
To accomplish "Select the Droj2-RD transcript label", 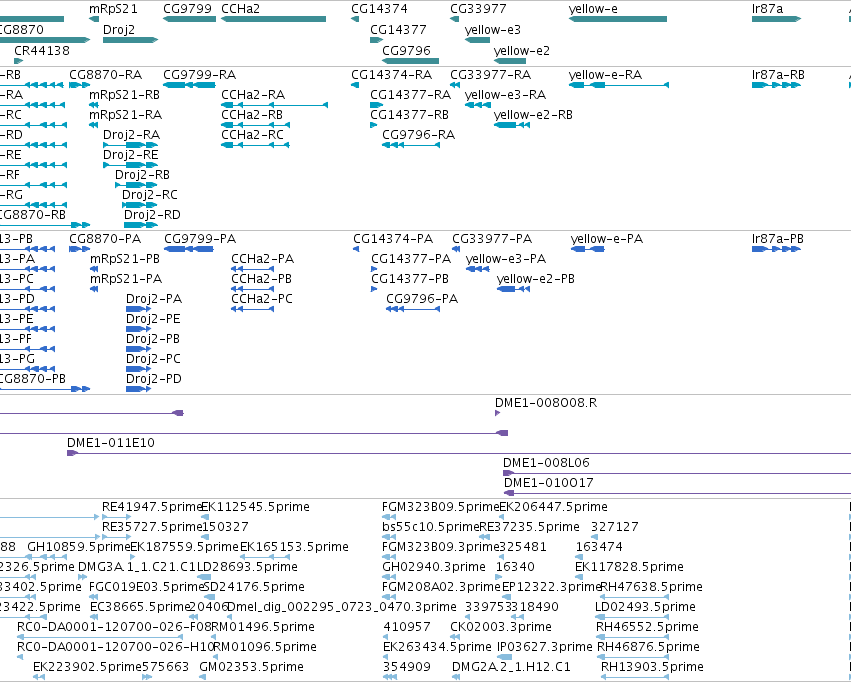I will point(152,214).
